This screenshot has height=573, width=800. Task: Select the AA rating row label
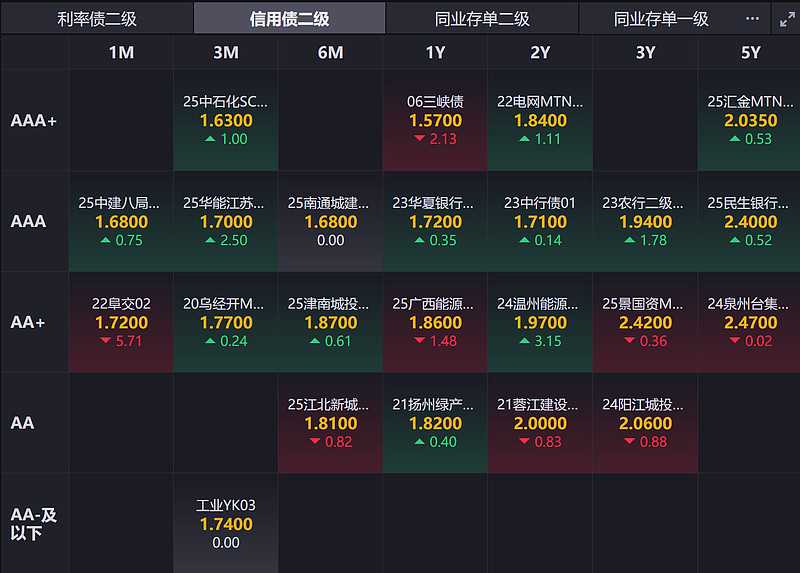click(x=22, y=422)
